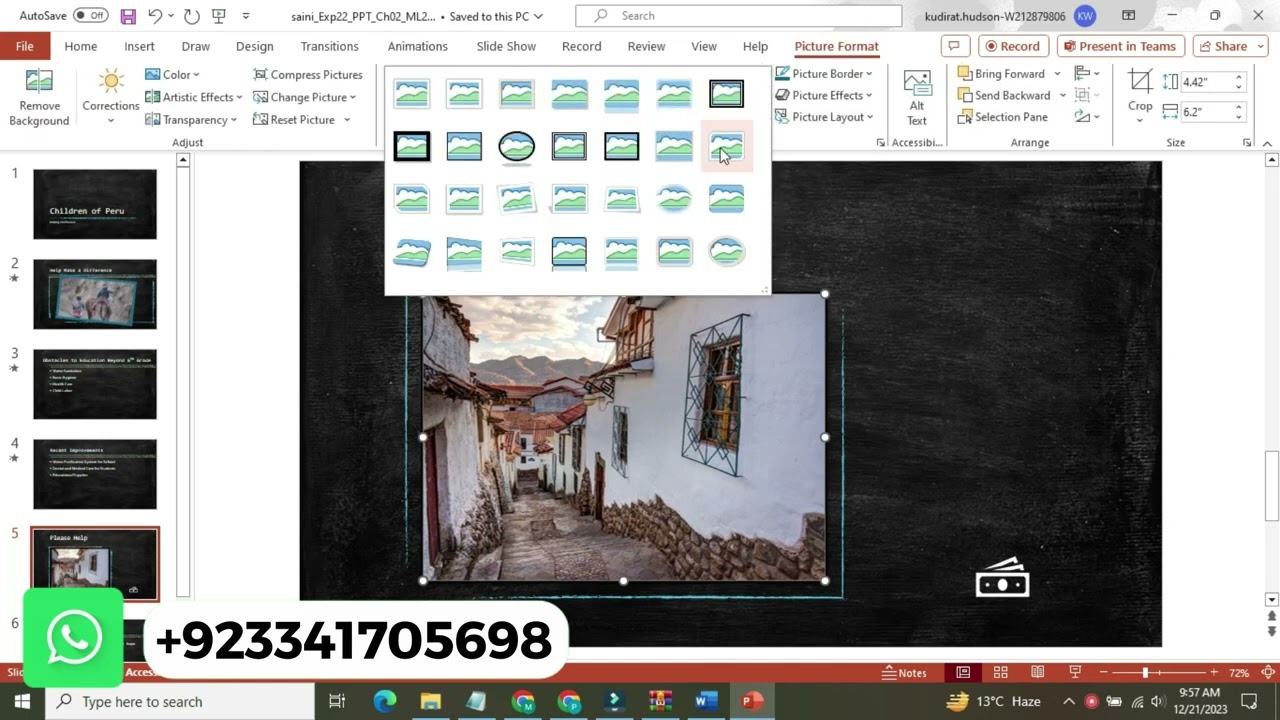Choose the oval black-bordered picture style

pos(516,147)
